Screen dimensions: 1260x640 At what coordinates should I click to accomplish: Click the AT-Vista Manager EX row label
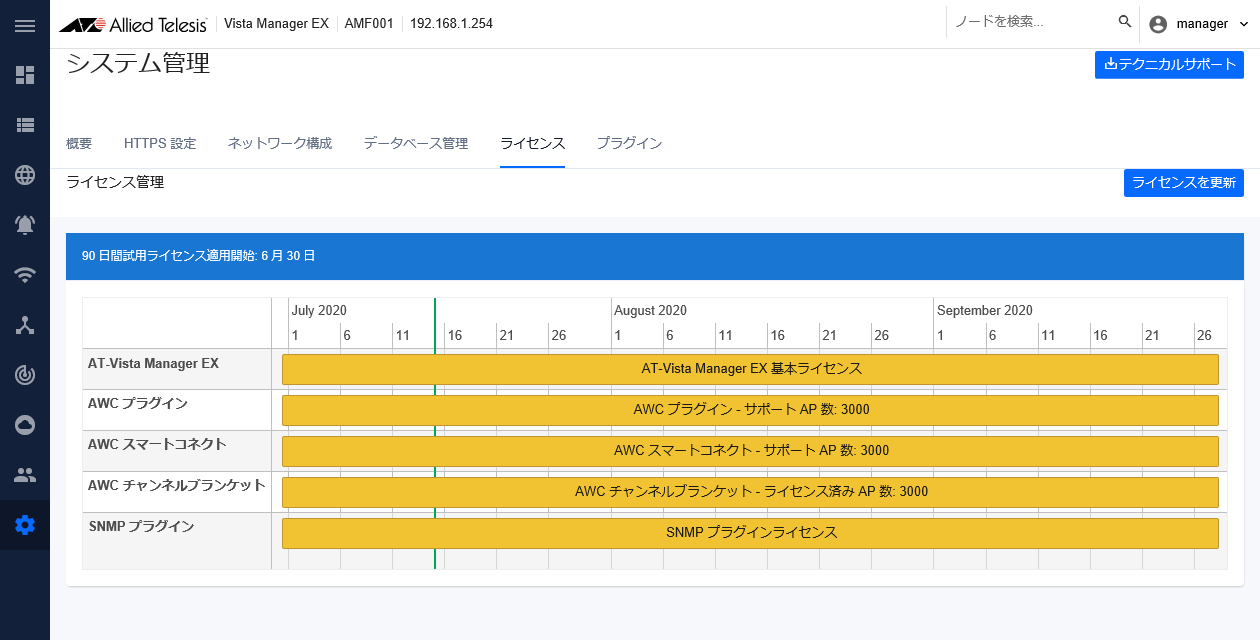coord(153,364)
